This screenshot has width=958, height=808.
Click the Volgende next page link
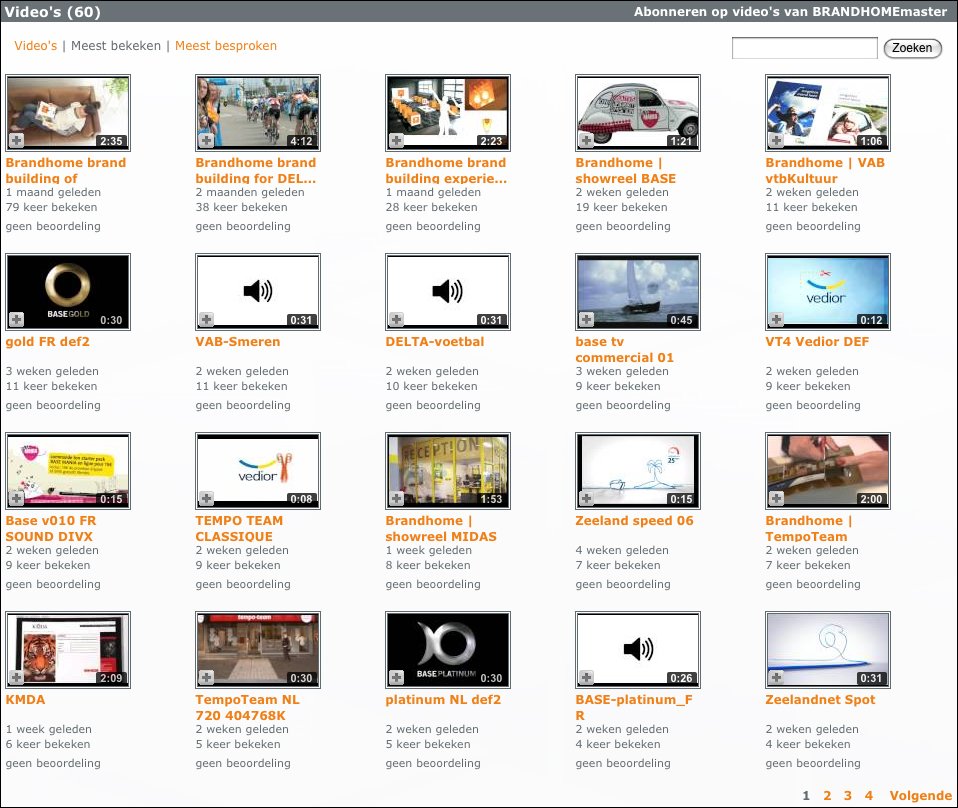tap(921, 796)
